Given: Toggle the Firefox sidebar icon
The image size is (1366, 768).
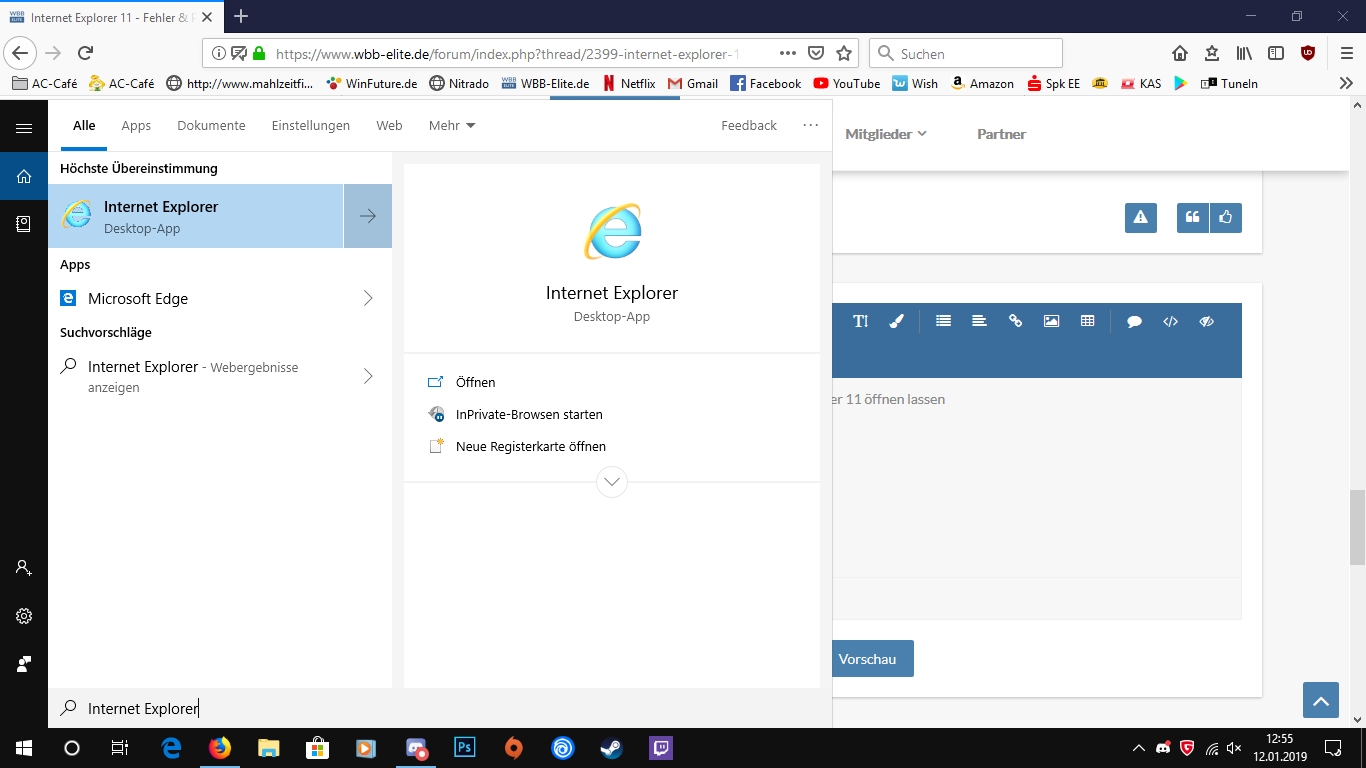Looking at the screenshot, I should pyautogui.click(x=1276, y=53).
